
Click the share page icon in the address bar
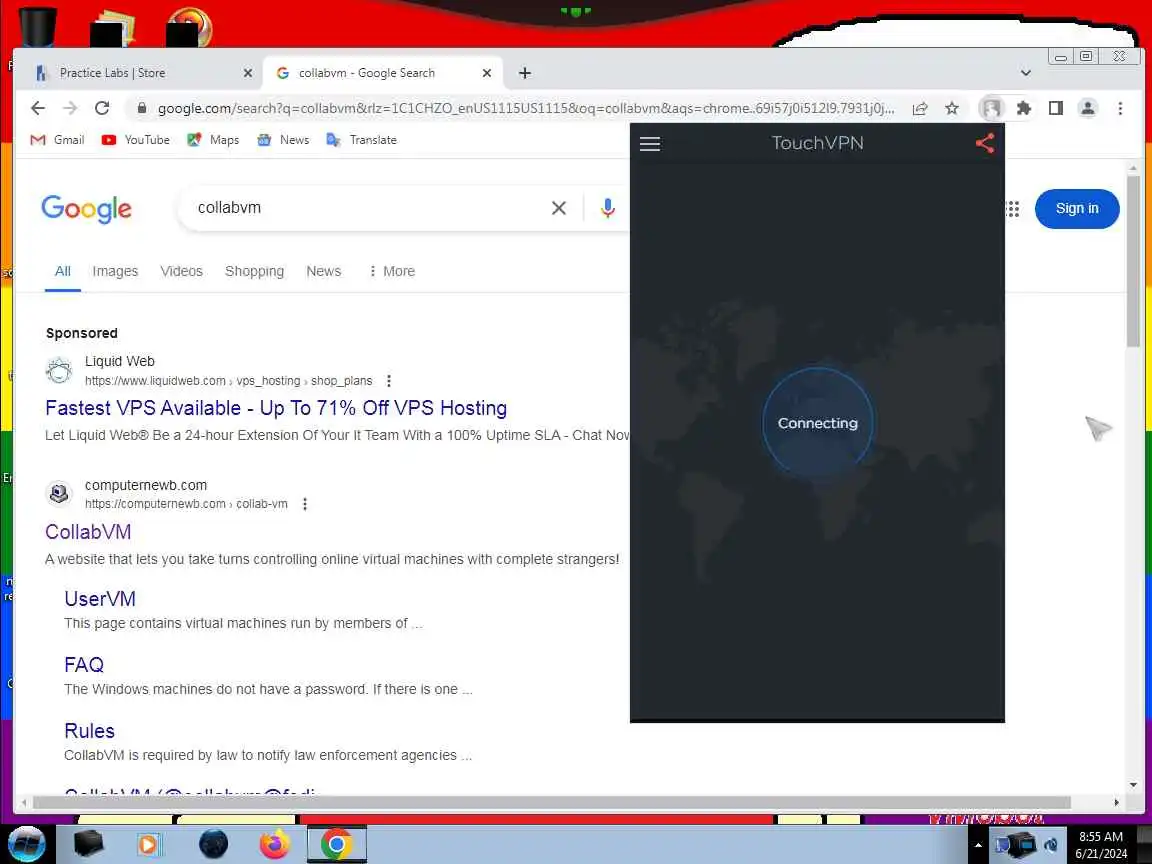point(920,109)
